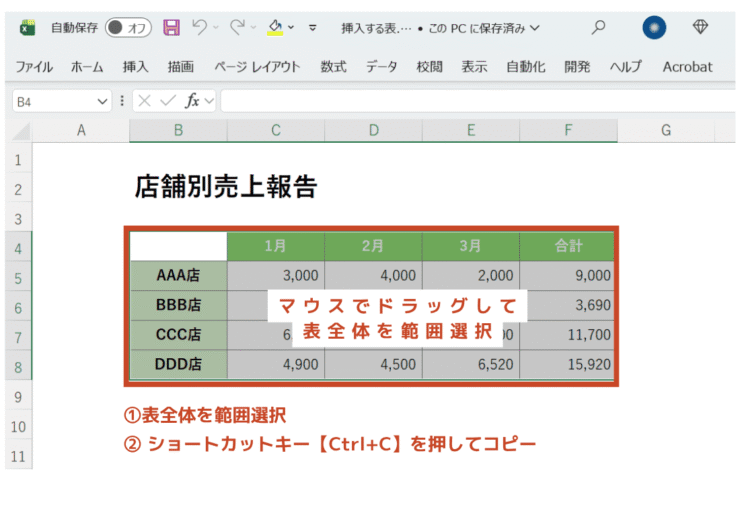This screenshot has width=740, height=505.
Task: Switch to the 数式 tab
Action: point(334,67)
